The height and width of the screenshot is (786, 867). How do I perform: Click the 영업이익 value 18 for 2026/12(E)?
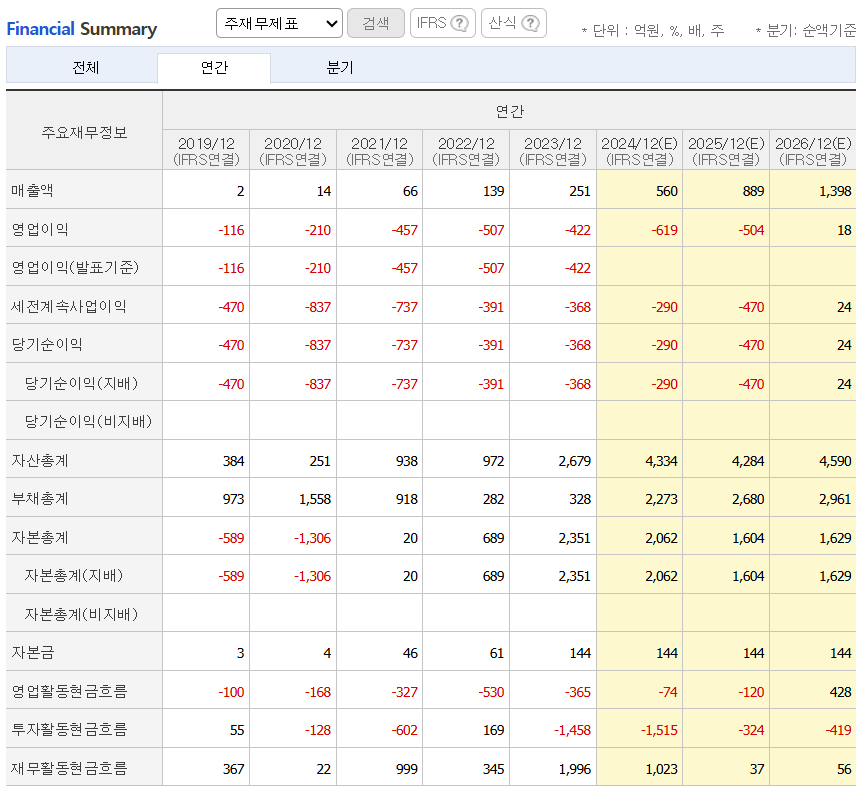click(x=844, y=230)
